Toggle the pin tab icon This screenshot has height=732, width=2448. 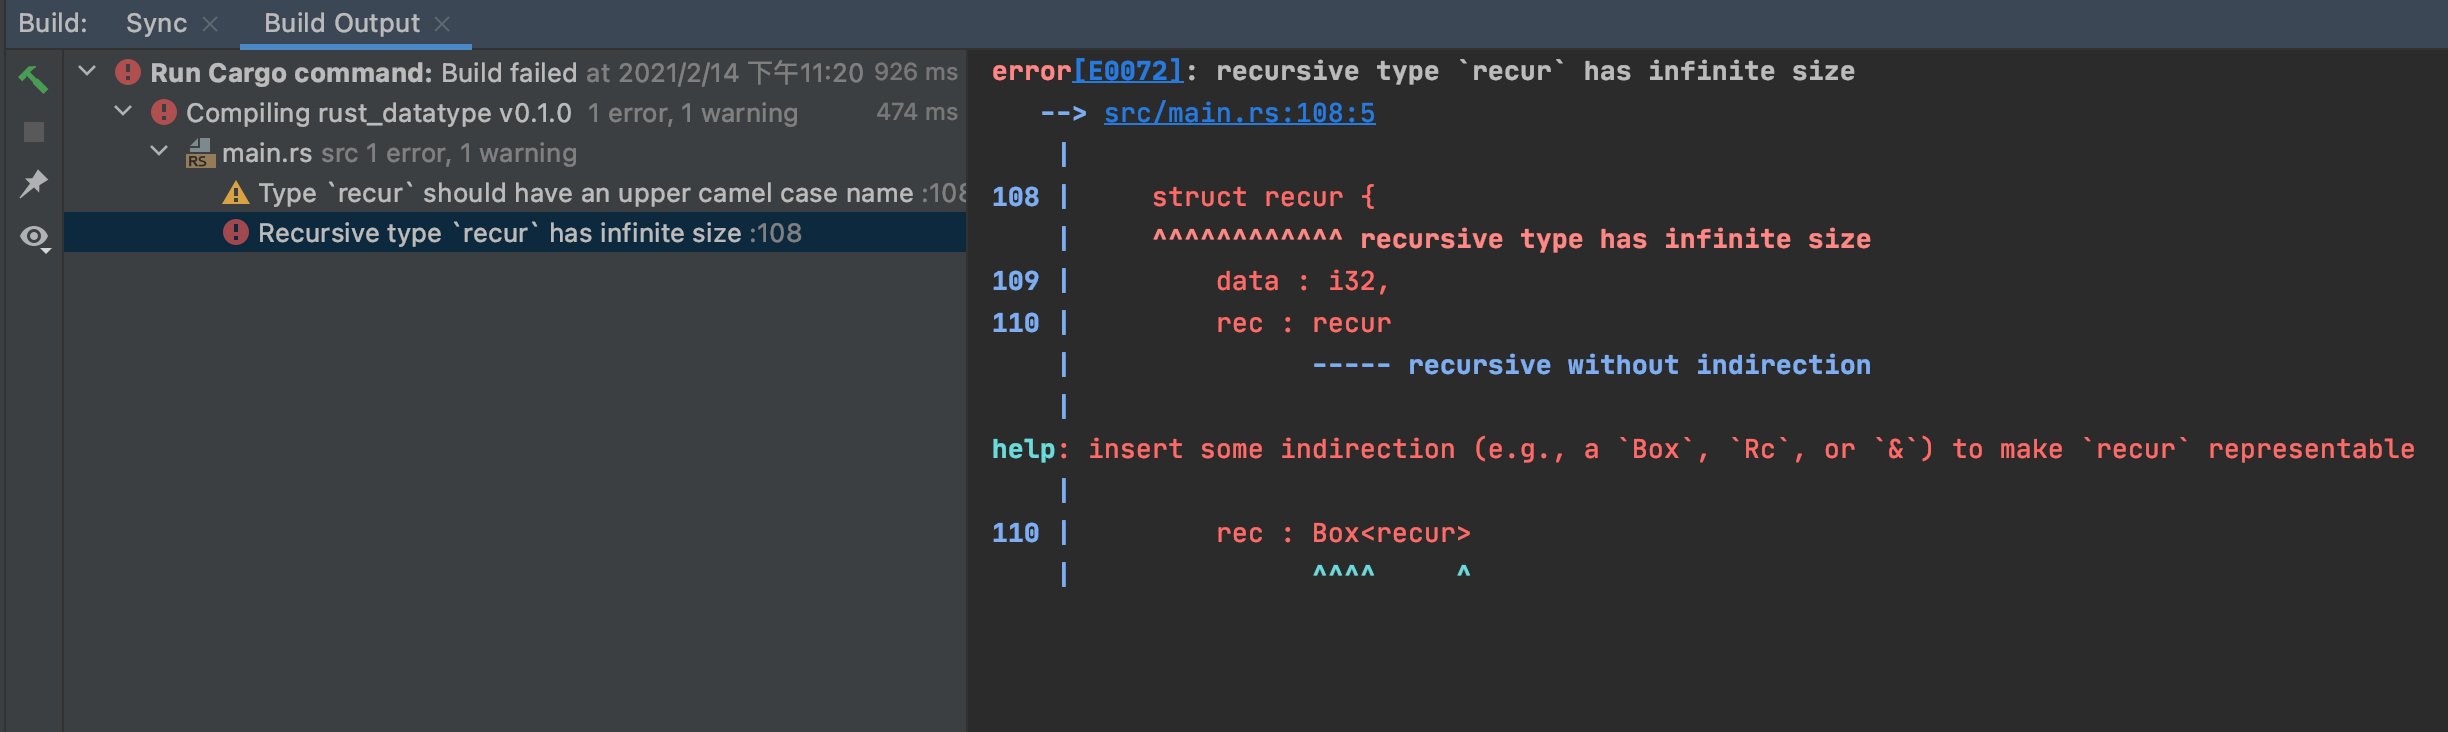(x=34, y=184)
